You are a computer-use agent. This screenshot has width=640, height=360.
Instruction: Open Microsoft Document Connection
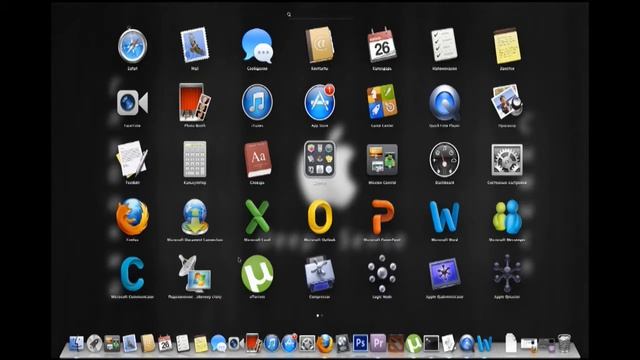coord(195,217)
